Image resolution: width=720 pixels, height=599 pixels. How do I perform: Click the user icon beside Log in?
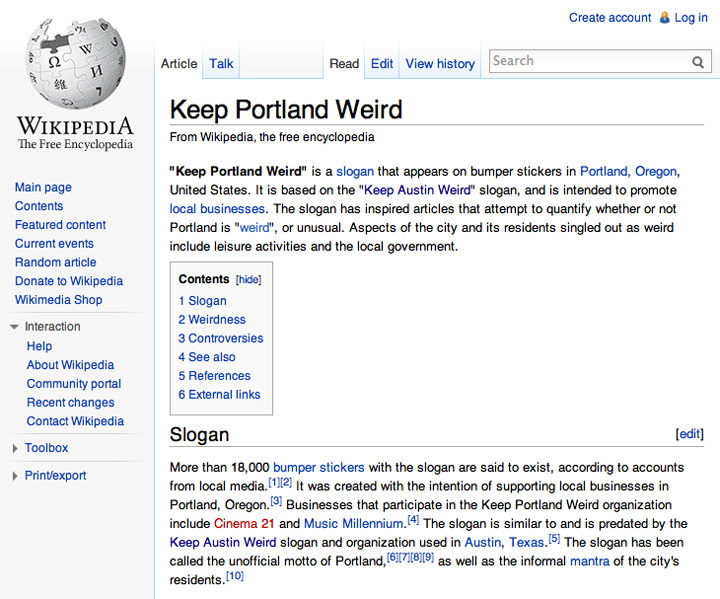[664, 17]
